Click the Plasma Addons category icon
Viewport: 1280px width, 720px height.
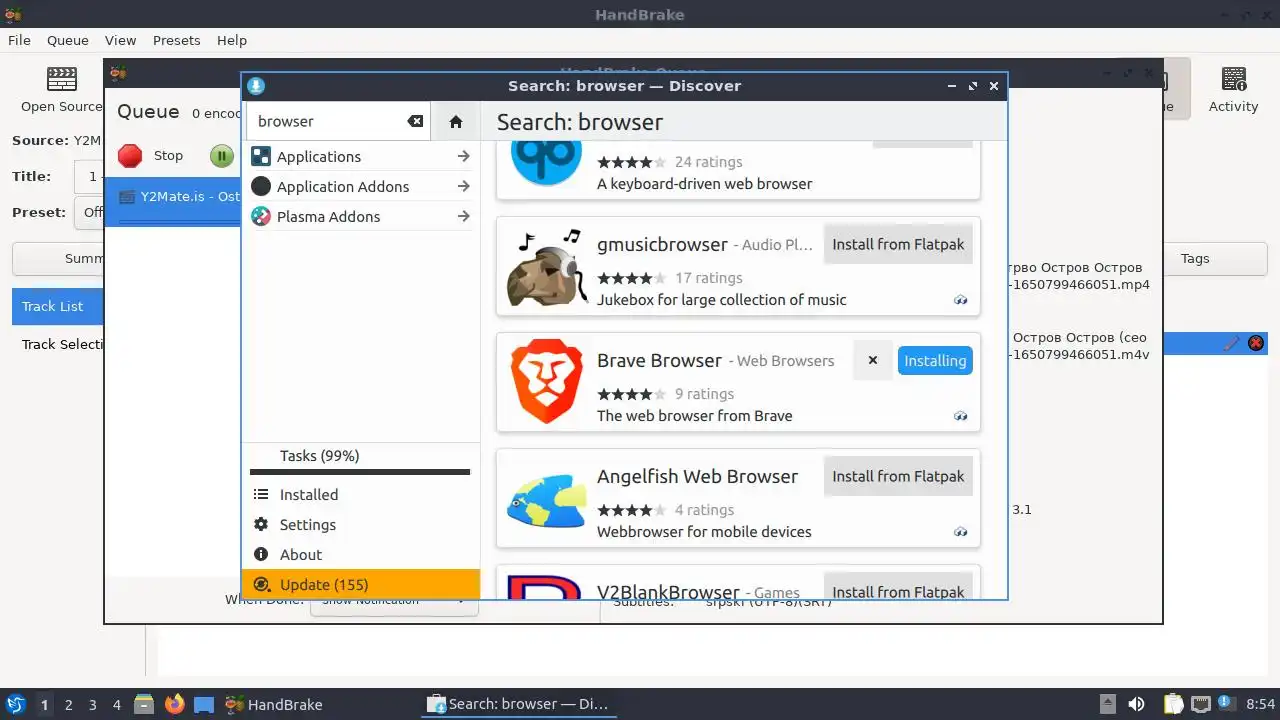click(x=261, y=216)
